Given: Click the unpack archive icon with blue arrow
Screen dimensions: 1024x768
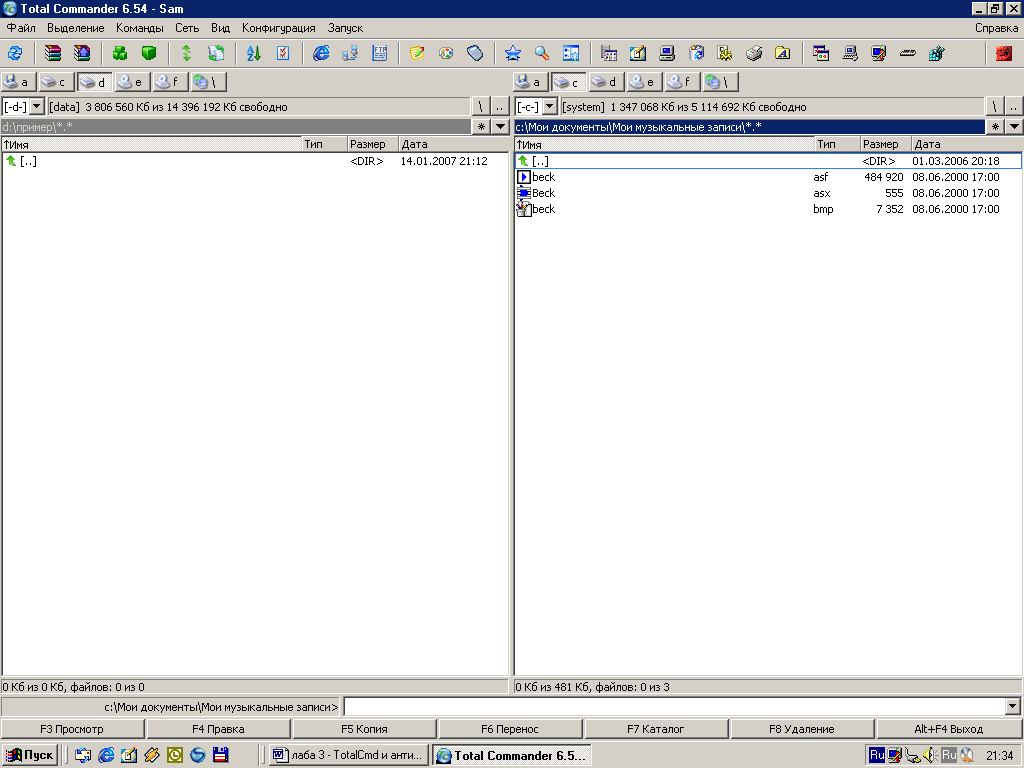Looking at the screenshot, I should [82, 54].
